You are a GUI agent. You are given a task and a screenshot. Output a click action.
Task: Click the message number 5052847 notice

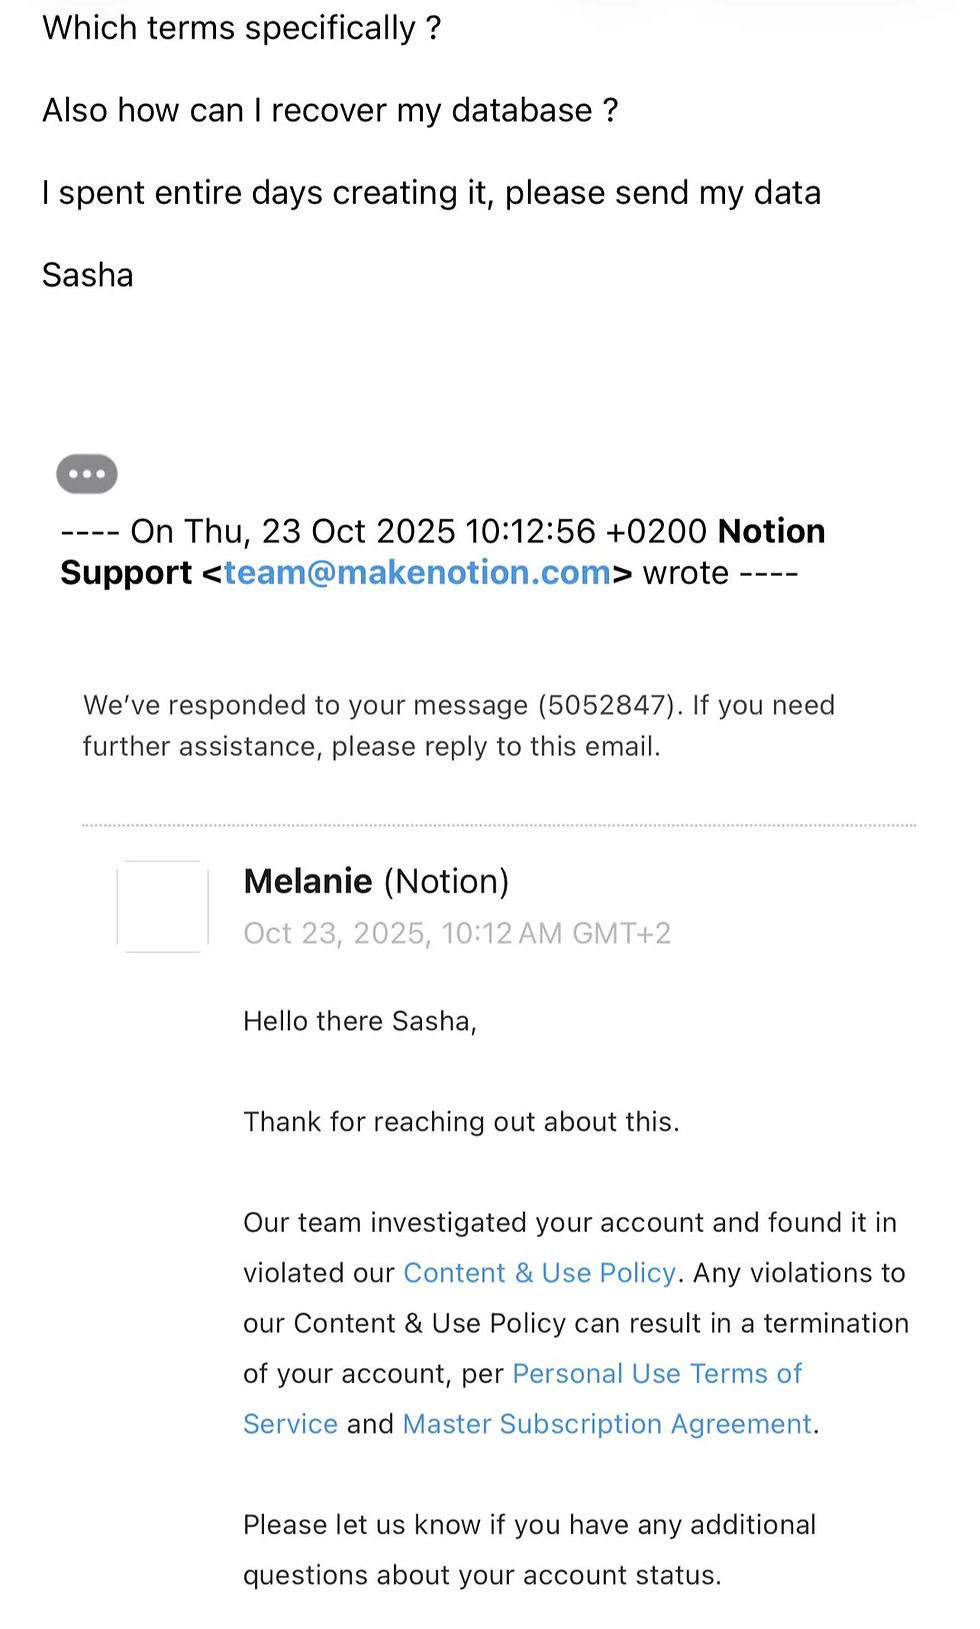point(459,706)
